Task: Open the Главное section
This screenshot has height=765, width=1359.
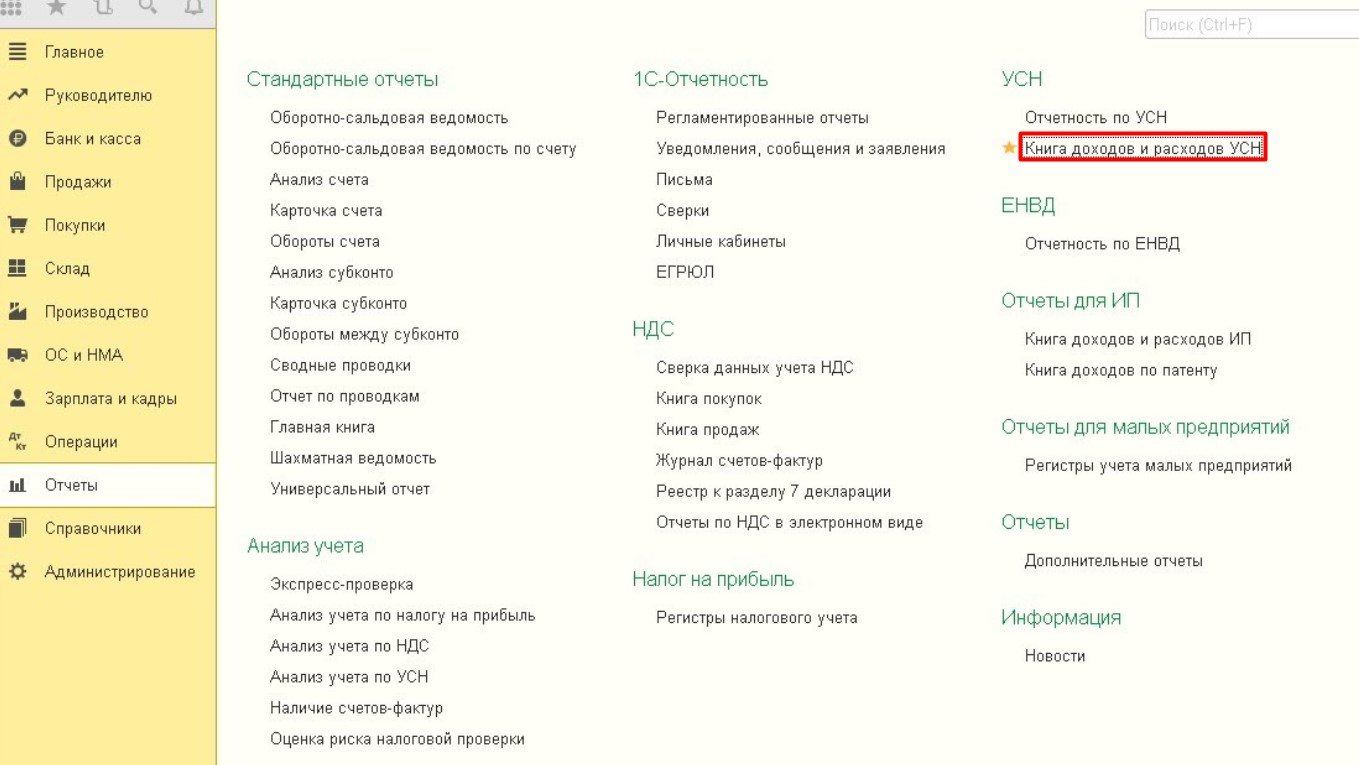Action: (x=74, y=52)
